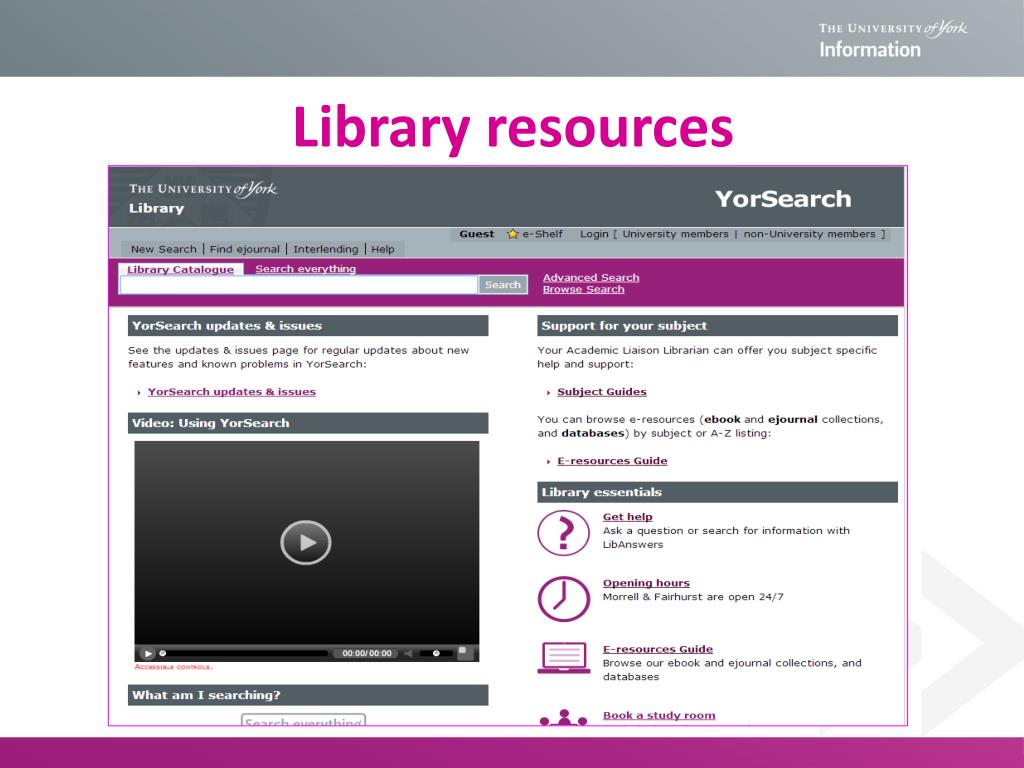The image size is (1024, 768).
Task: Open the Get help link
Action: [x=628, y=517]
